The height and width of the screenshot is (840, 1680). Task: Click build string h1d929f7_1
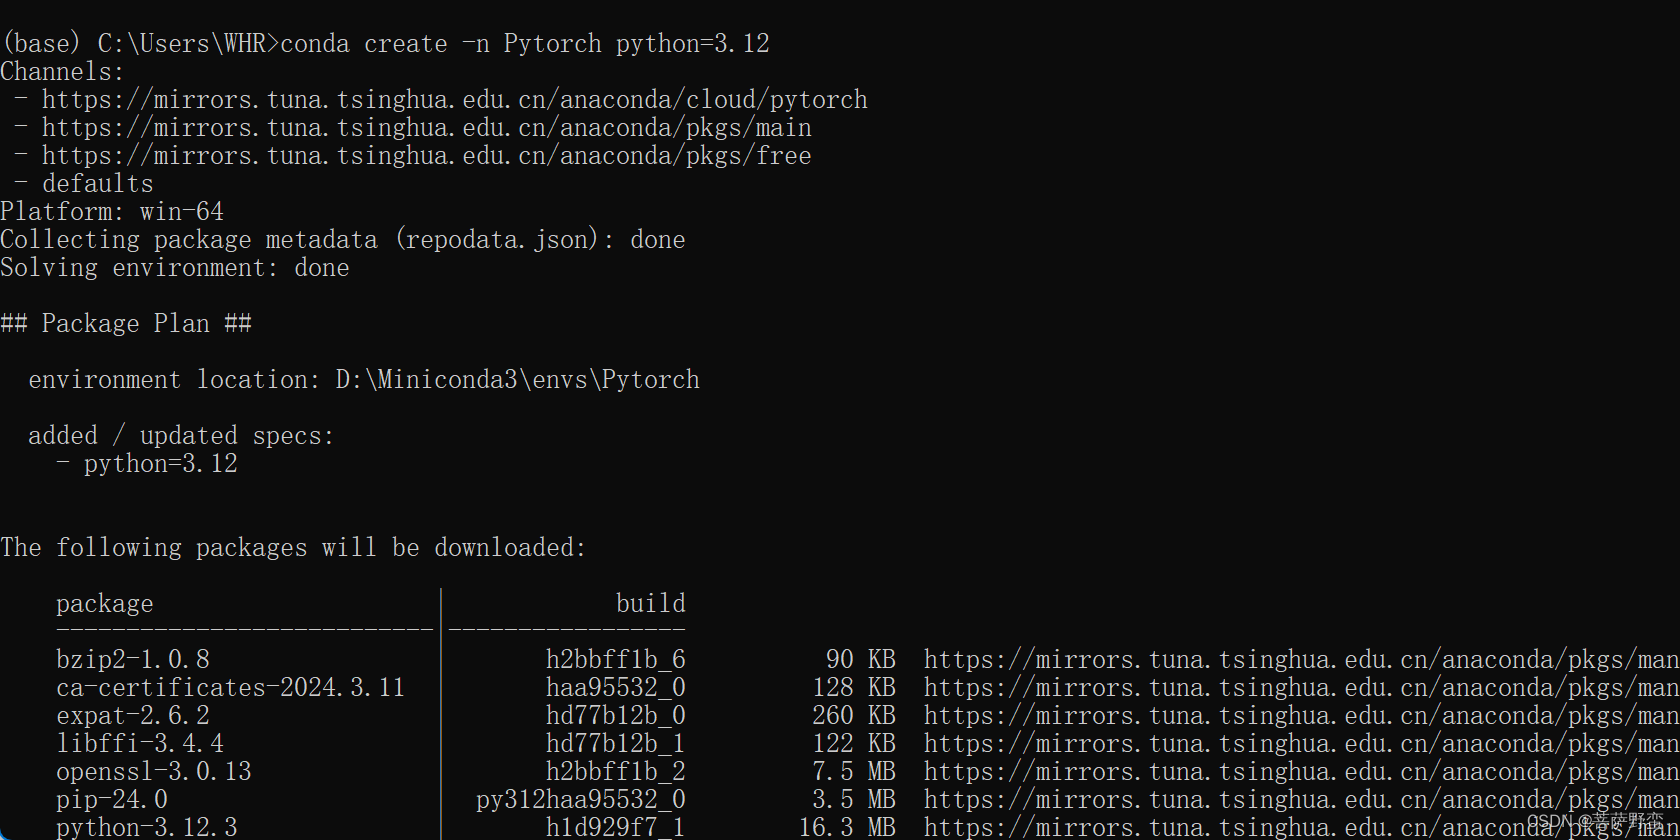[x=616, y=828]
